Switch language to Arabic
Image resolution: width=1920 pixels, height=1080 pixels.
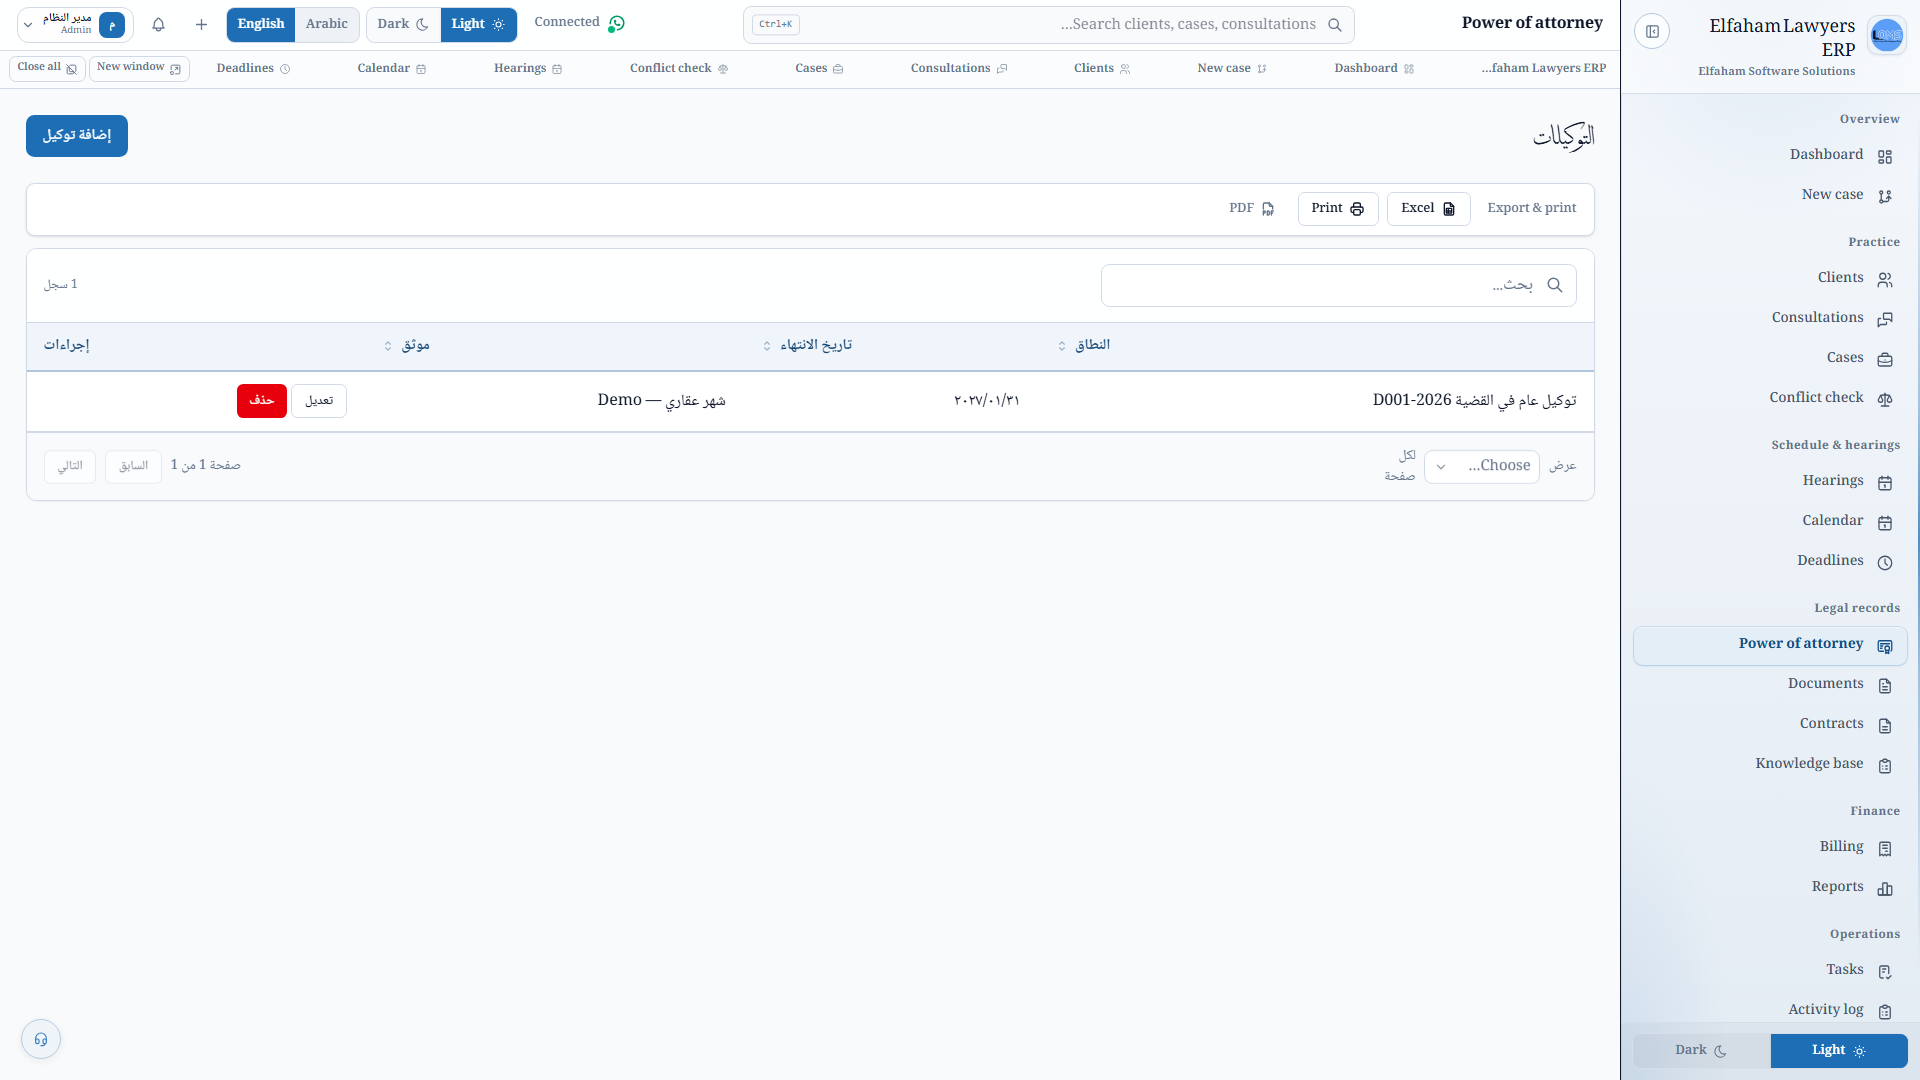(327, 24)
